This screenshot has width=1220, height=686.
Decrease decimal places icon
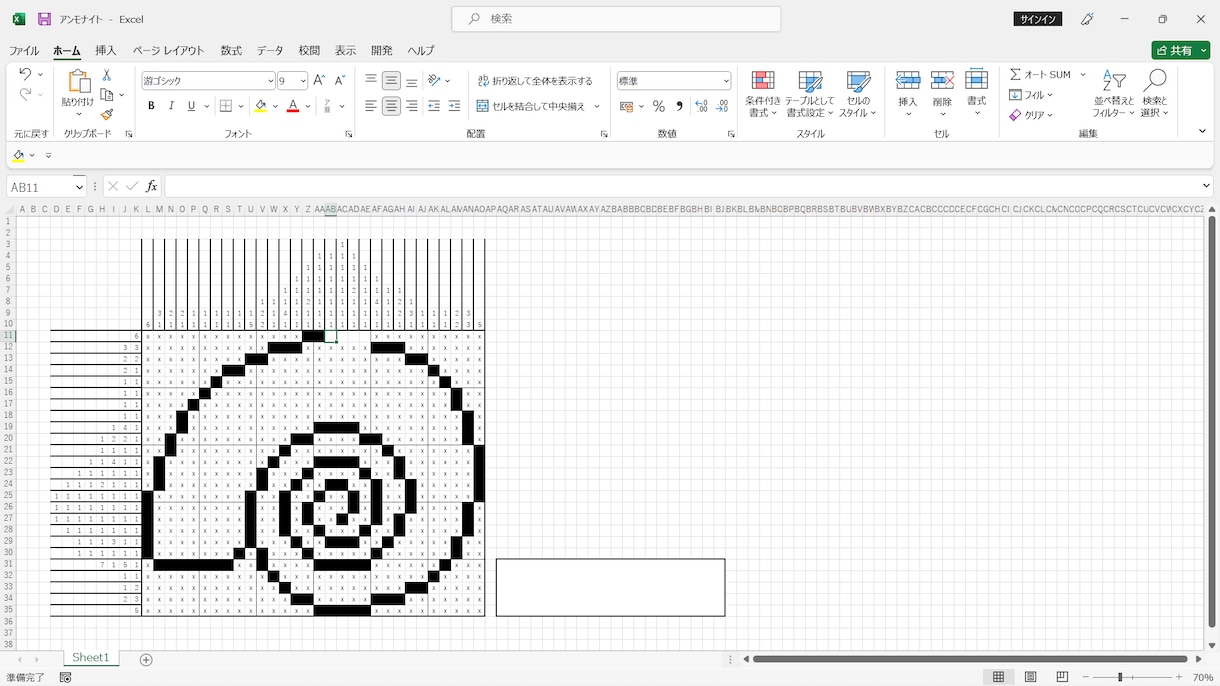[722, 106]
